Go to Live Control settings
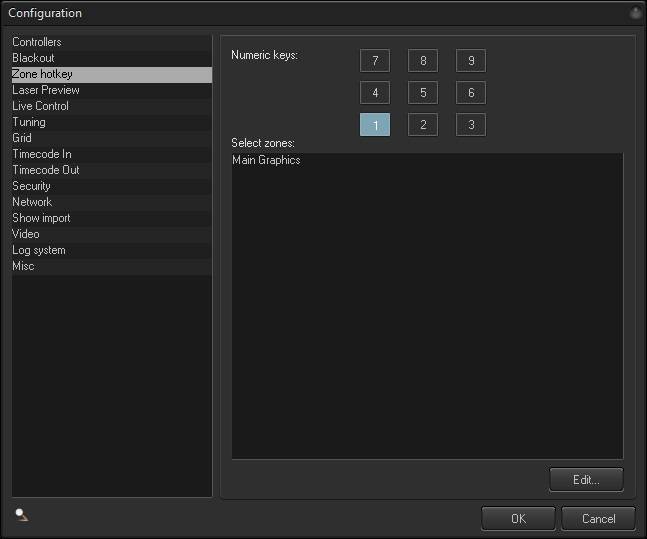Viewport: 647px width, 539px height. [40, 106]
